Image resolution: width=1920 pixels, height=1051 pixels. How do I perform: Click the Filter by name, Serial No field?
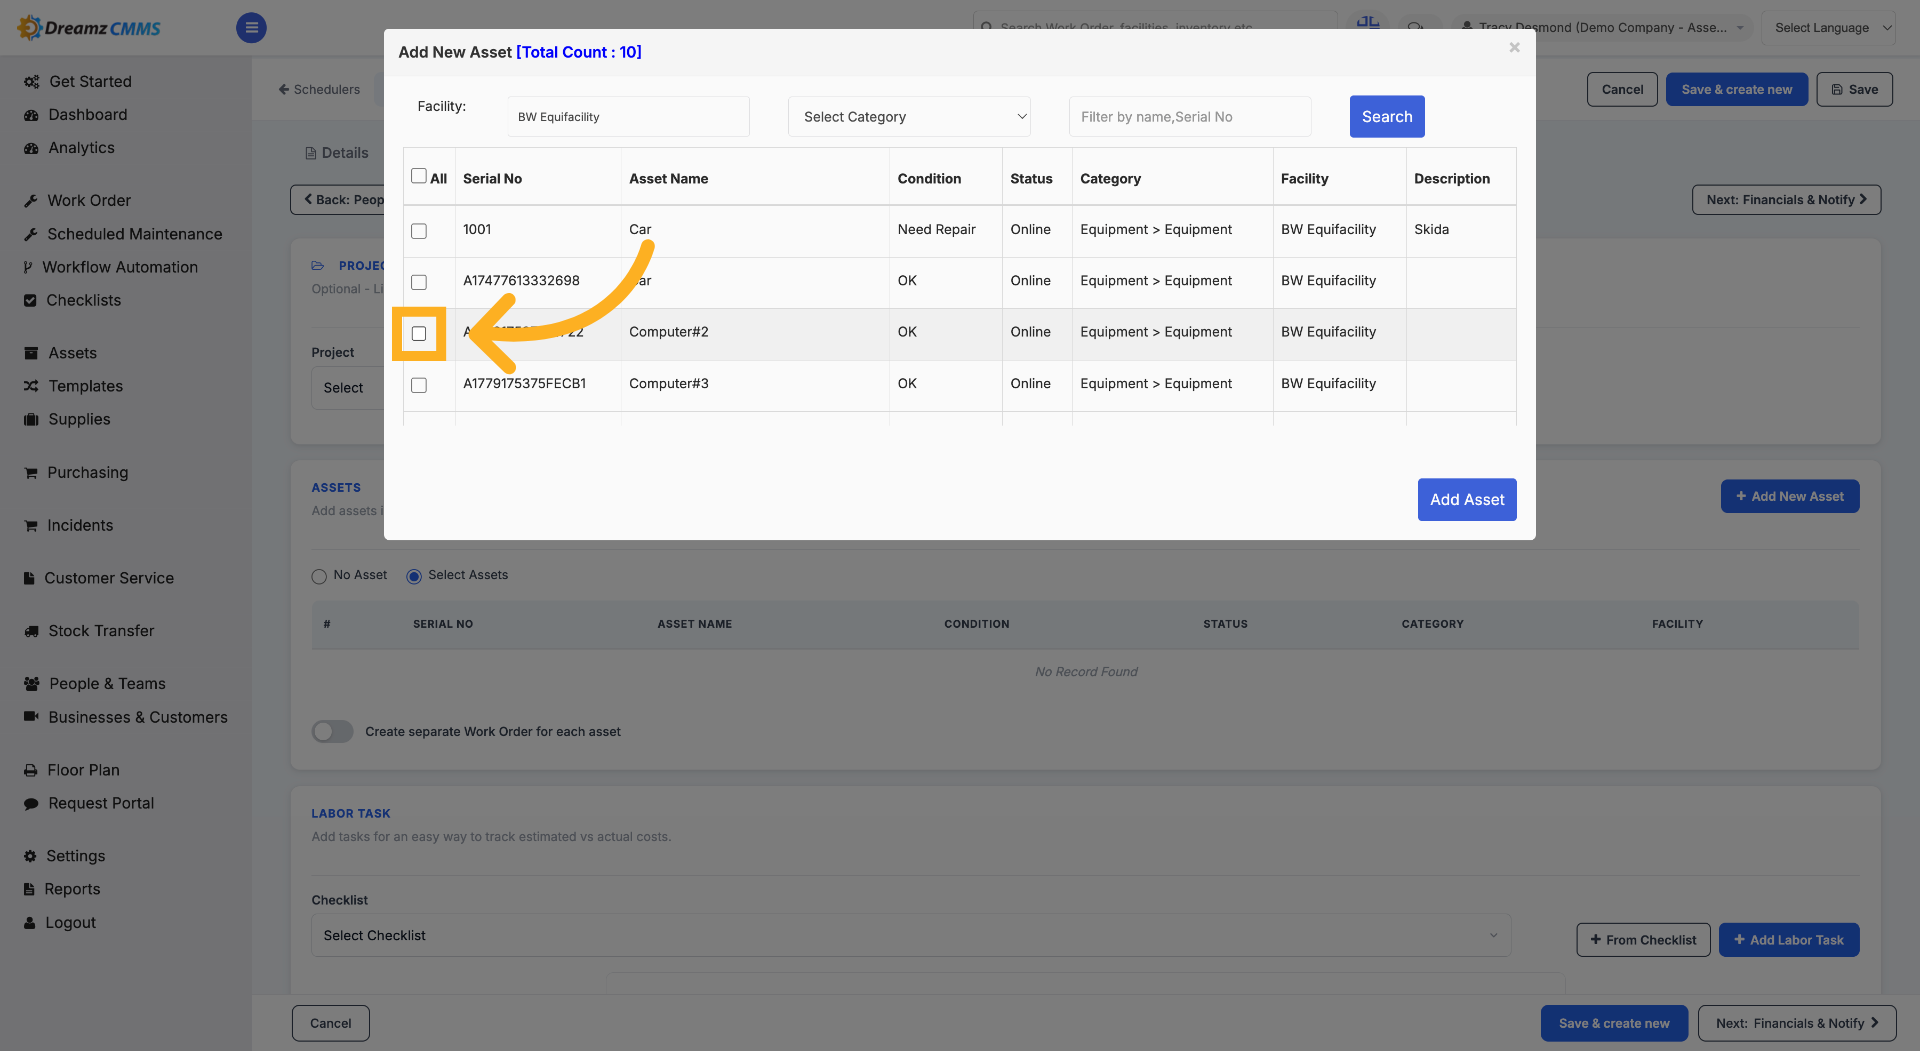coord(1190,117)
